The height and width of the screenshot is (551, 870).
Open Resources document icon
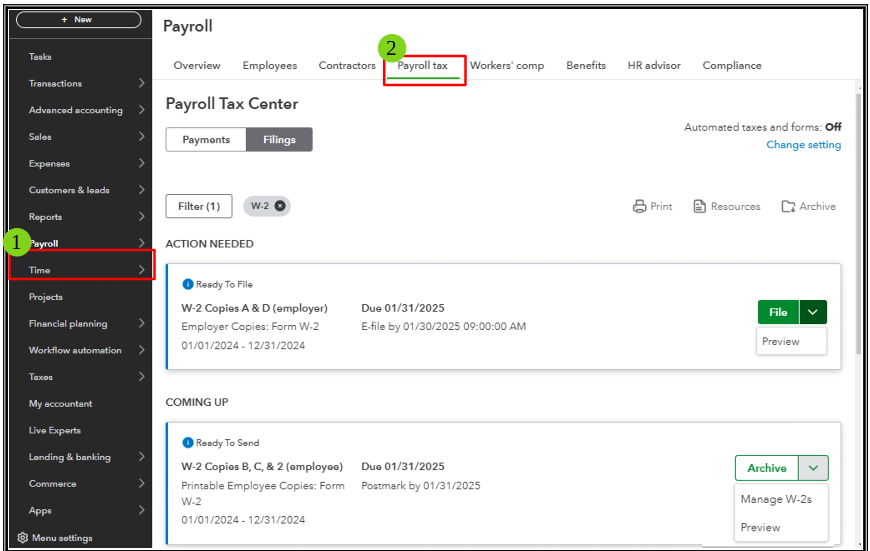point(700,206)
